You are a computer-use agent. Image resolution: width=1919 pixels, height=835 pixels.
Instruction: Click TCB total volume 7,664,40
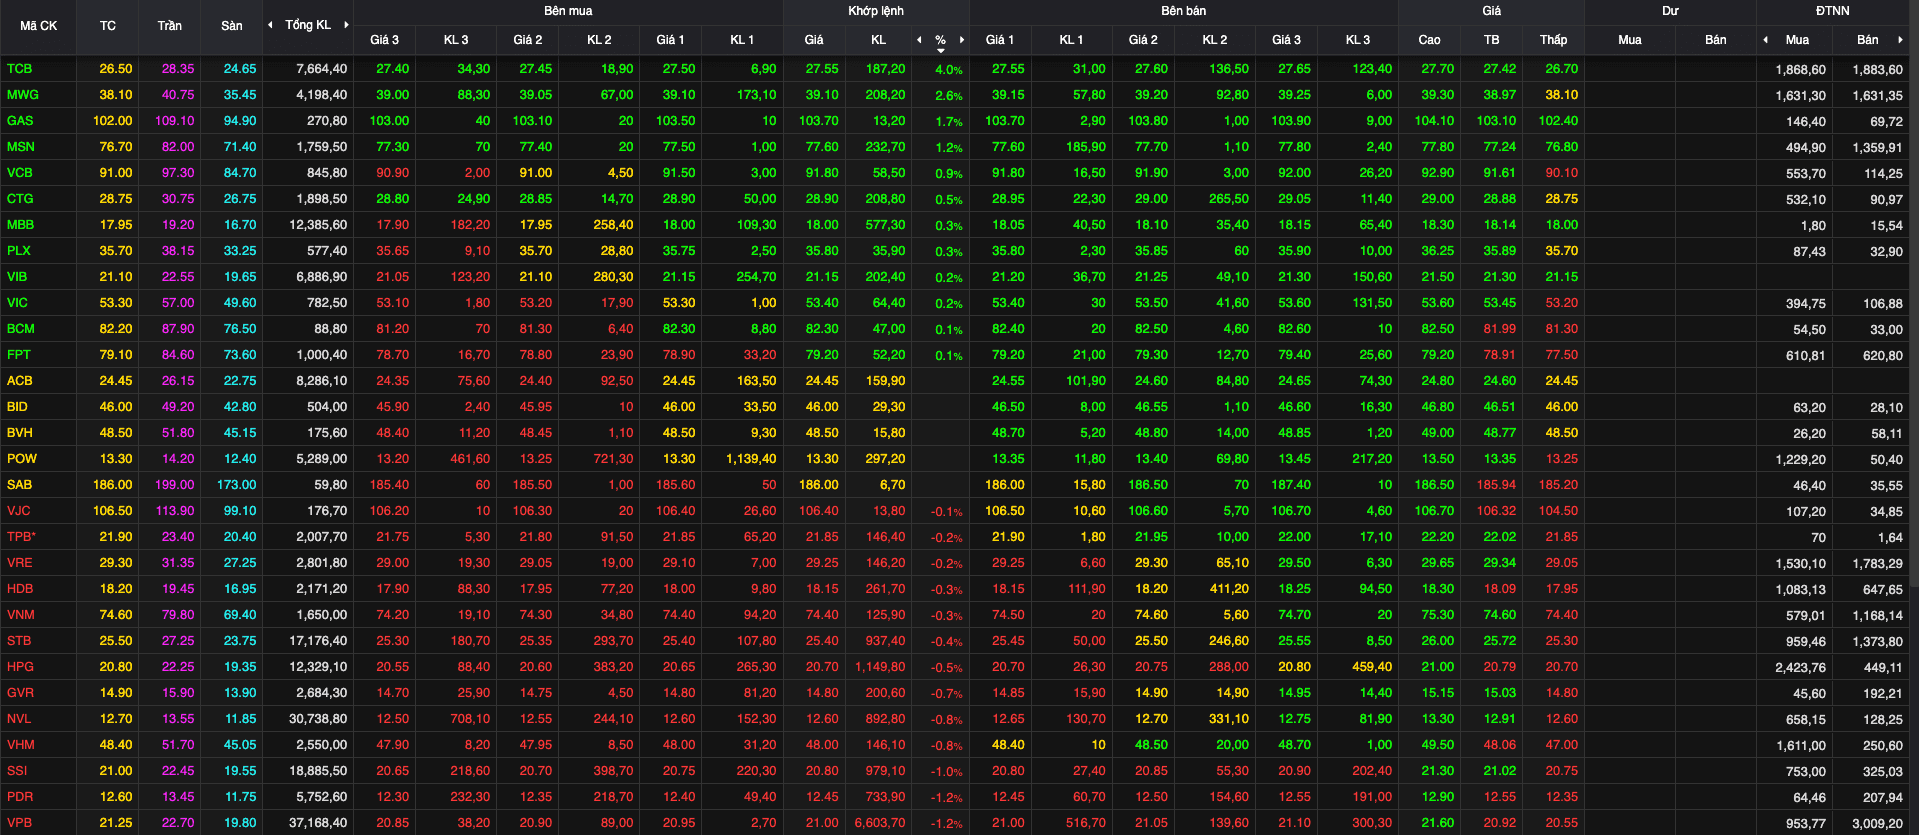[322, 69]
